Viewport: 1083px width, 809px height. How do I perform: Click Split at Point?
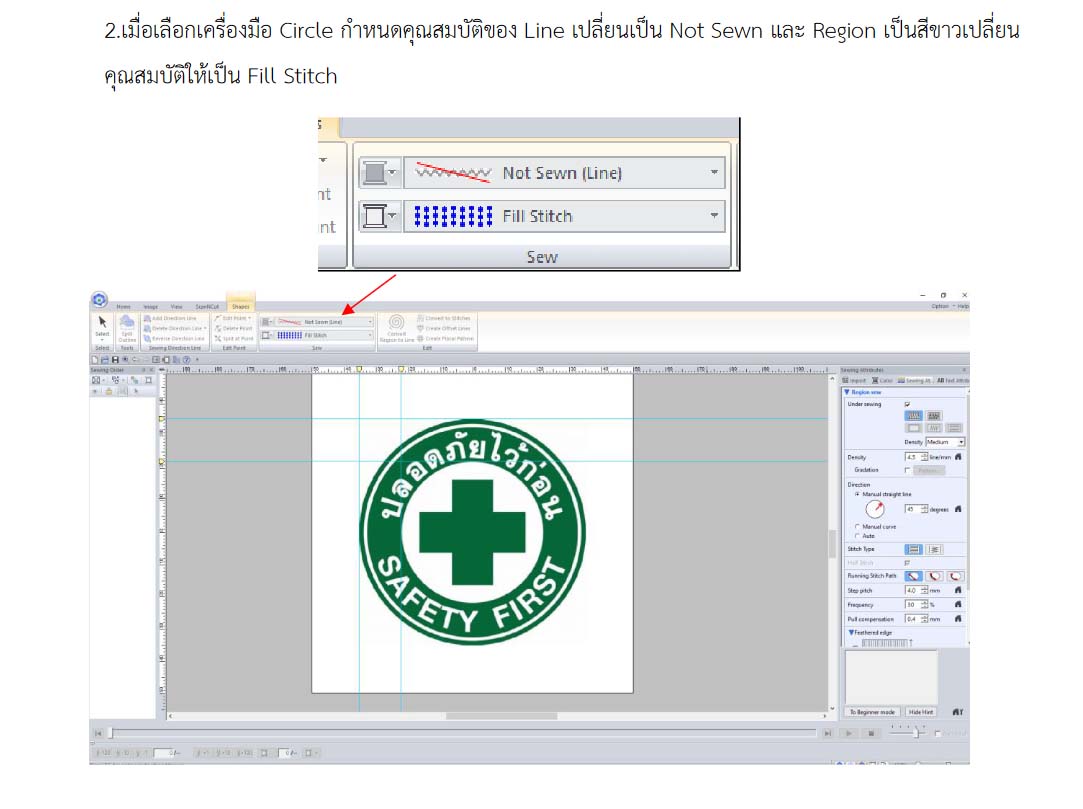click(233, 339)
